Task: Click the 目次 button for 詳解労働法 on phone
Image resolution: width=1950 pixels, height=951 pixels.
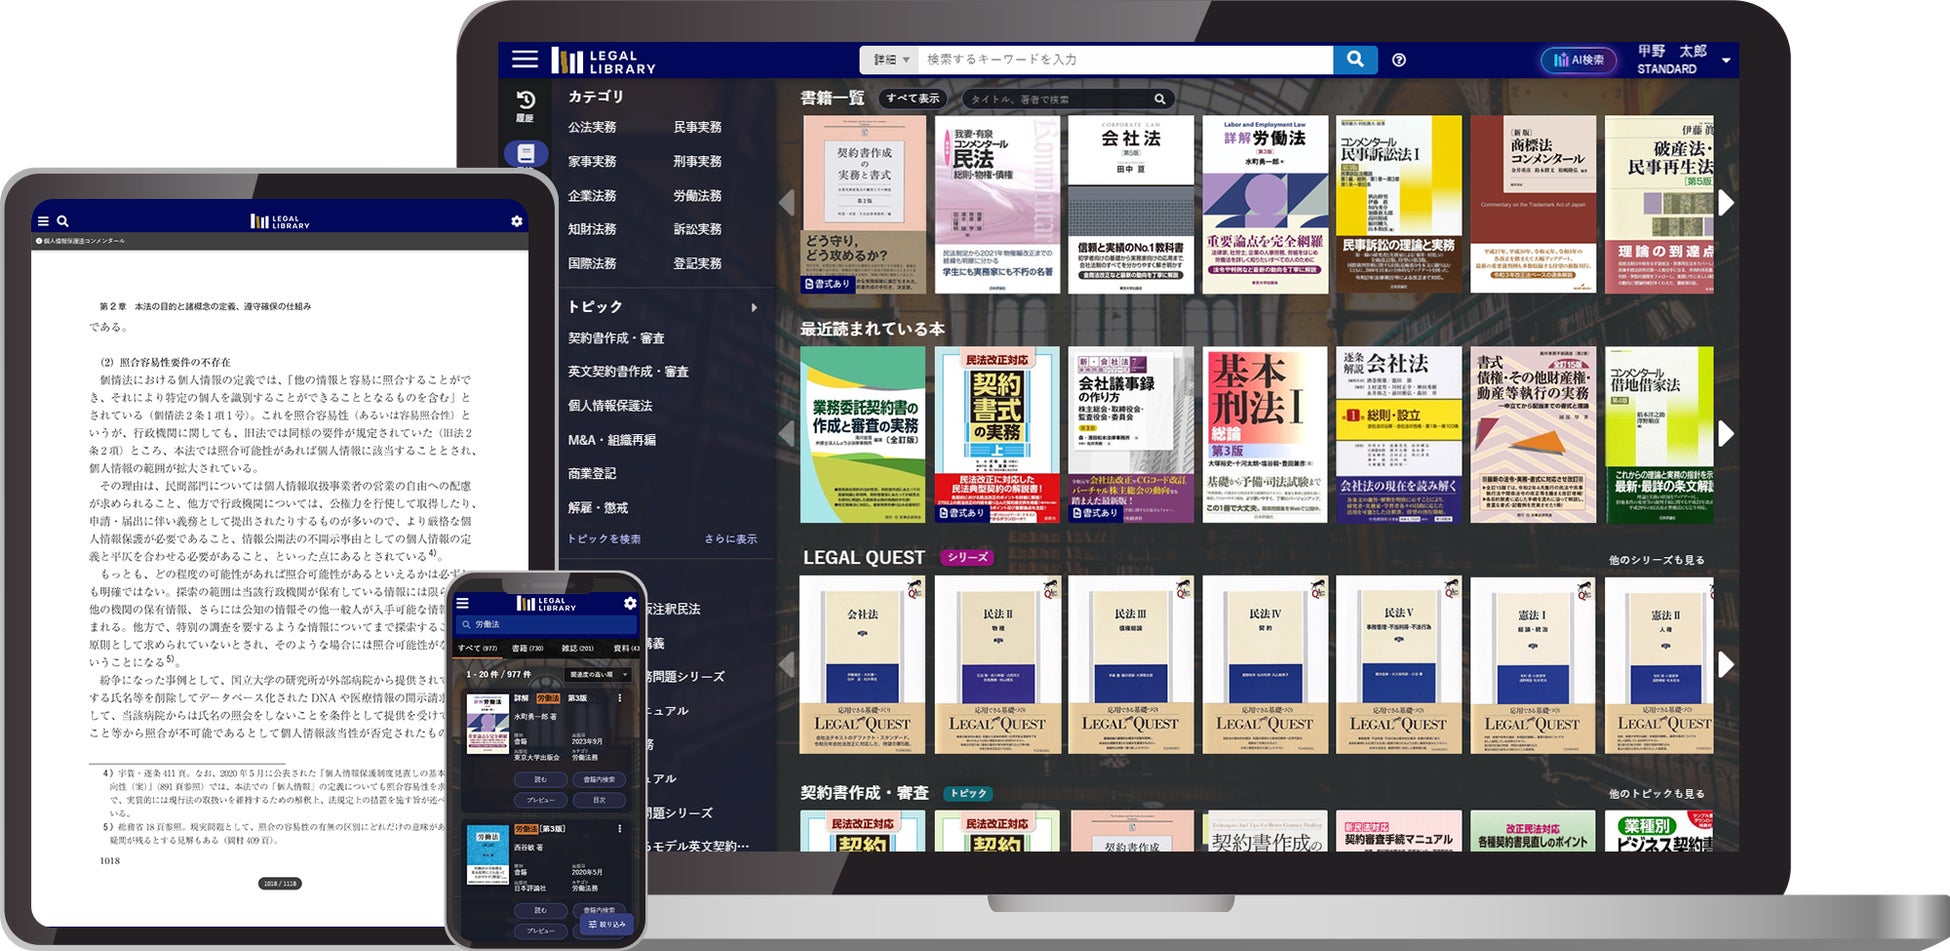Action: (599, 800)
